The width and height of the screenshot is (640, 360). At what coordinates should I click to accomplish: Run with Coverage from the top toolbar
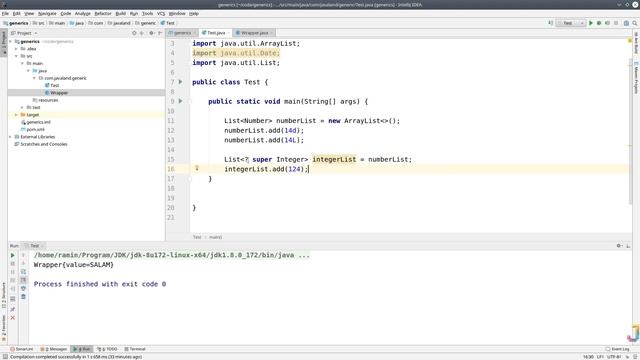[607, 23]
